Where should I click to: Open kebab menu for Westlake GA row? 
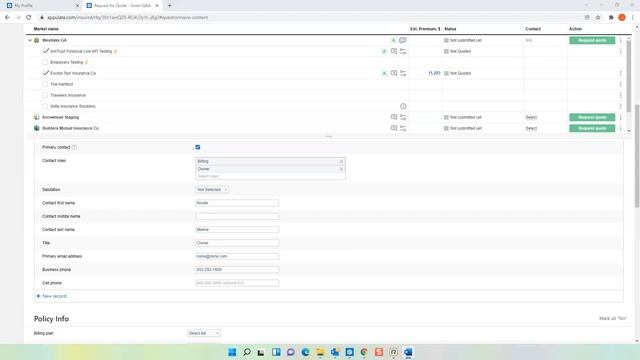click(620, 40)
